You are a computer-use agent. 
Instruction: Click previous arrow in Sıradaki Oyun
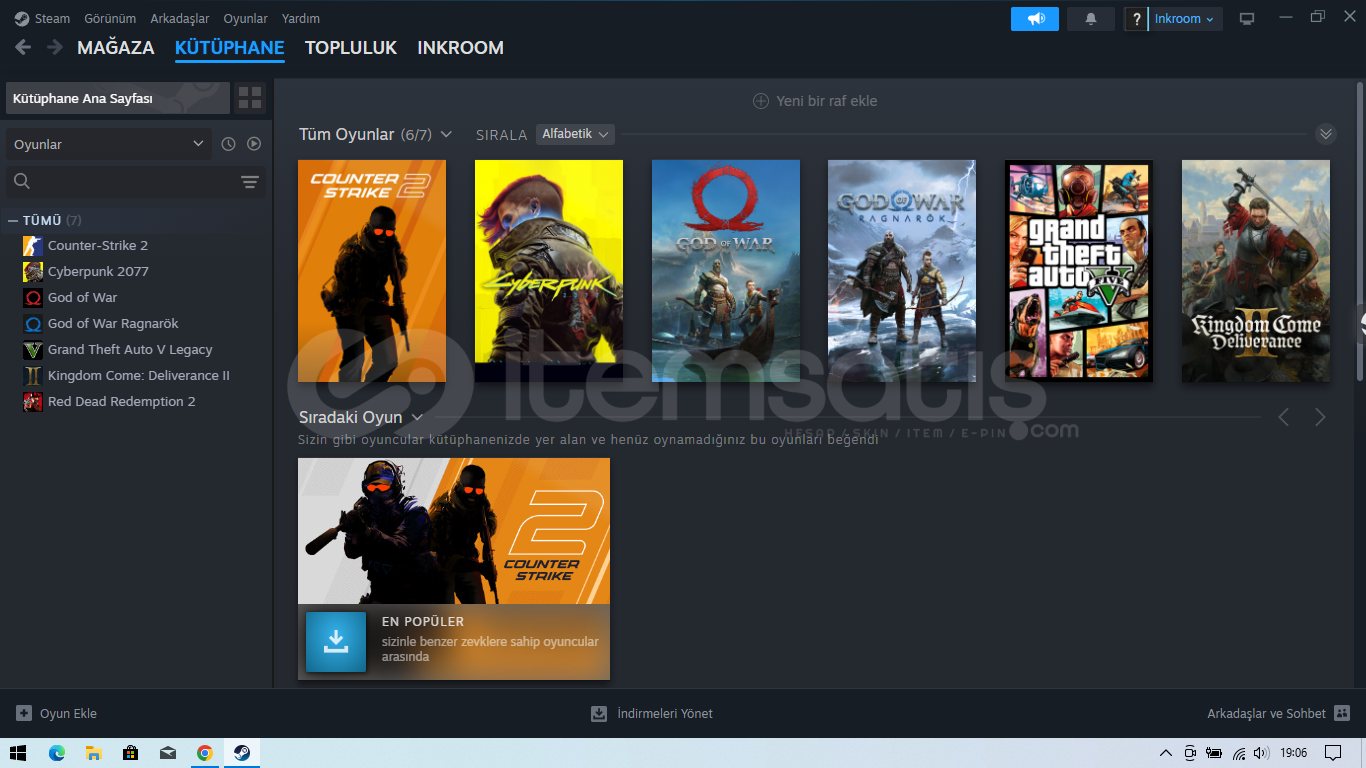[1284, 417]
